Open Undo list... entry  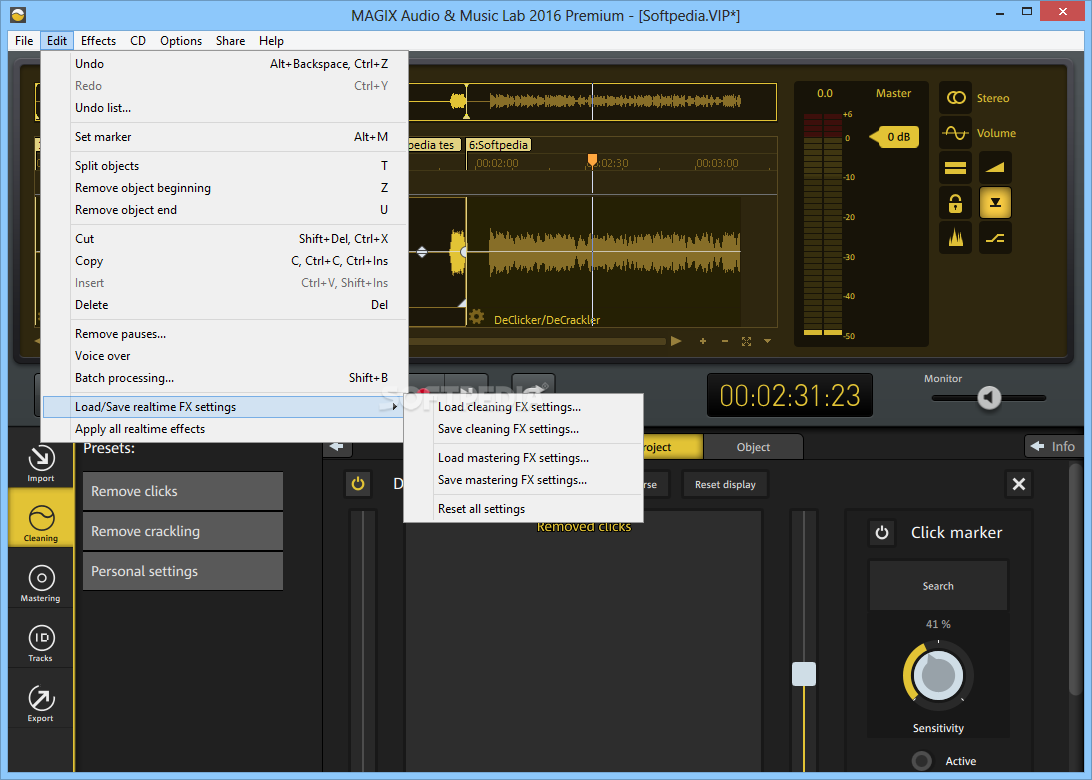(x=224, y=107)
